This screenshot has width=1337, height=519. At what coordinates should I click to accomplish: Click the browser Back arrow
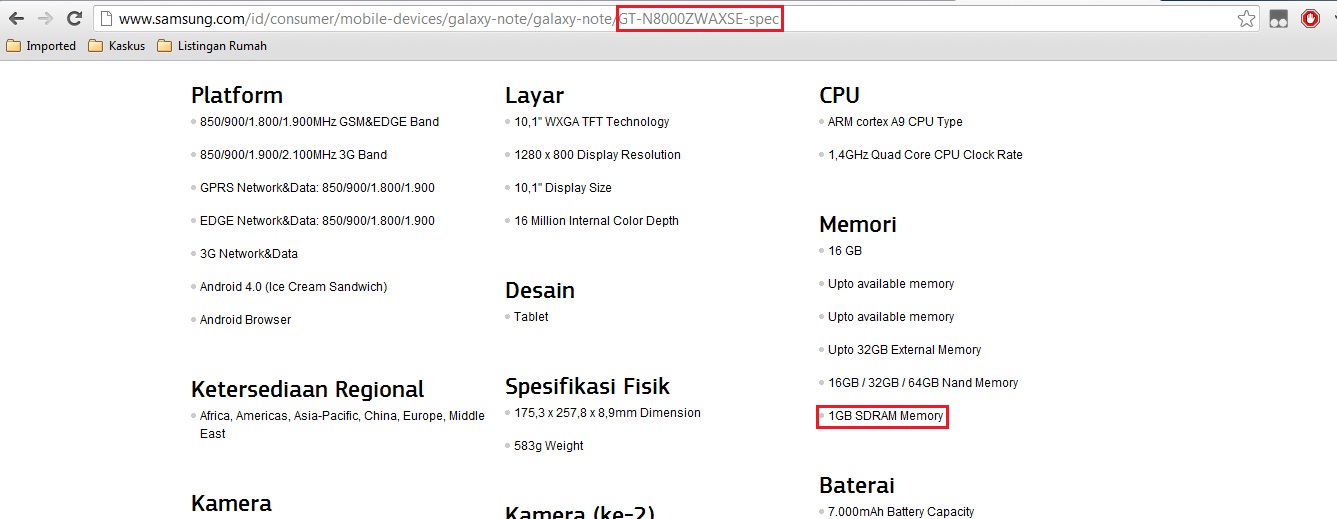click(x=16, y=18)
